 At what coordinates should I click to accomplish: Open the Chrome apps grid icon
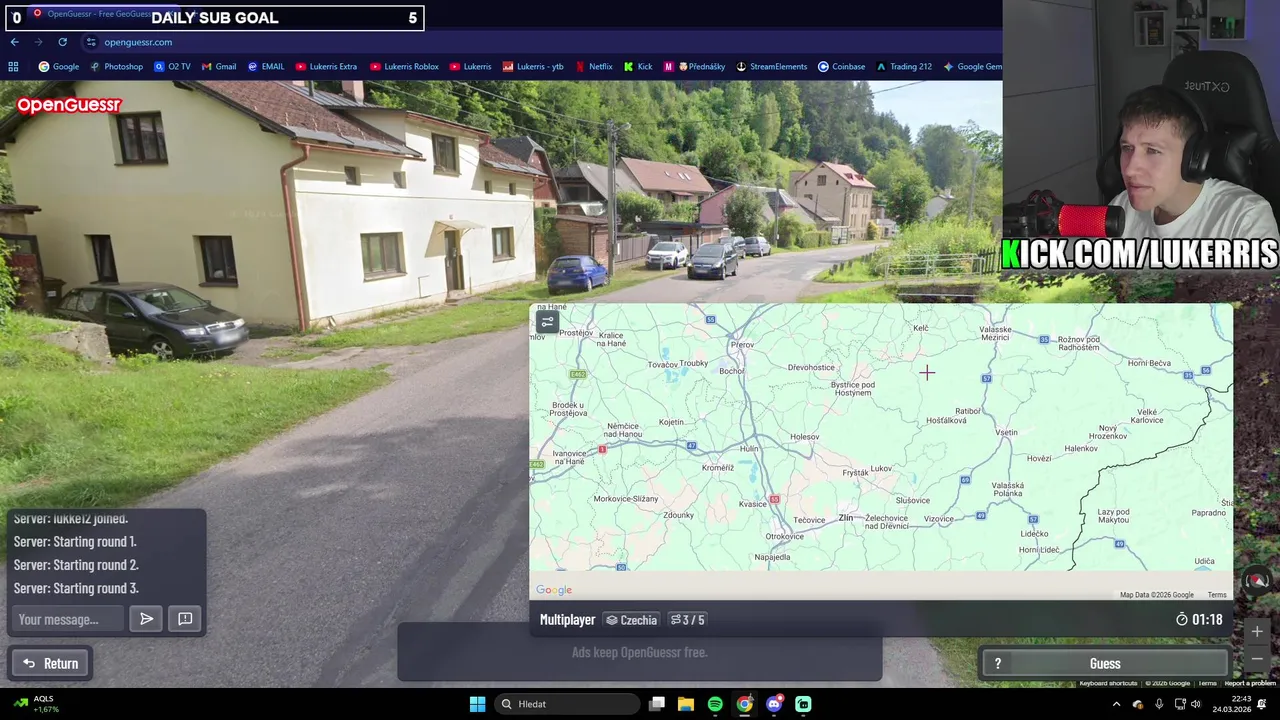click(x=13, y=67)
